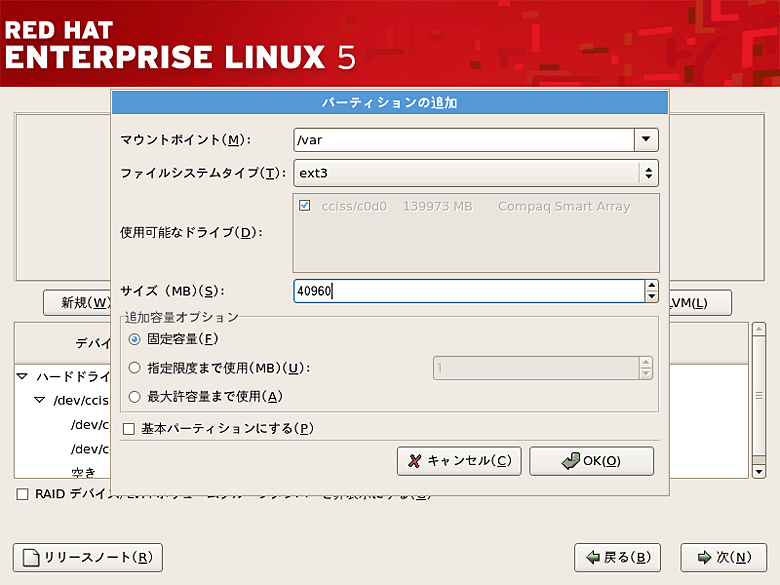Click the partition list vertical scrollbar thumb
This screenshot has width=780, height=585.
759,396
